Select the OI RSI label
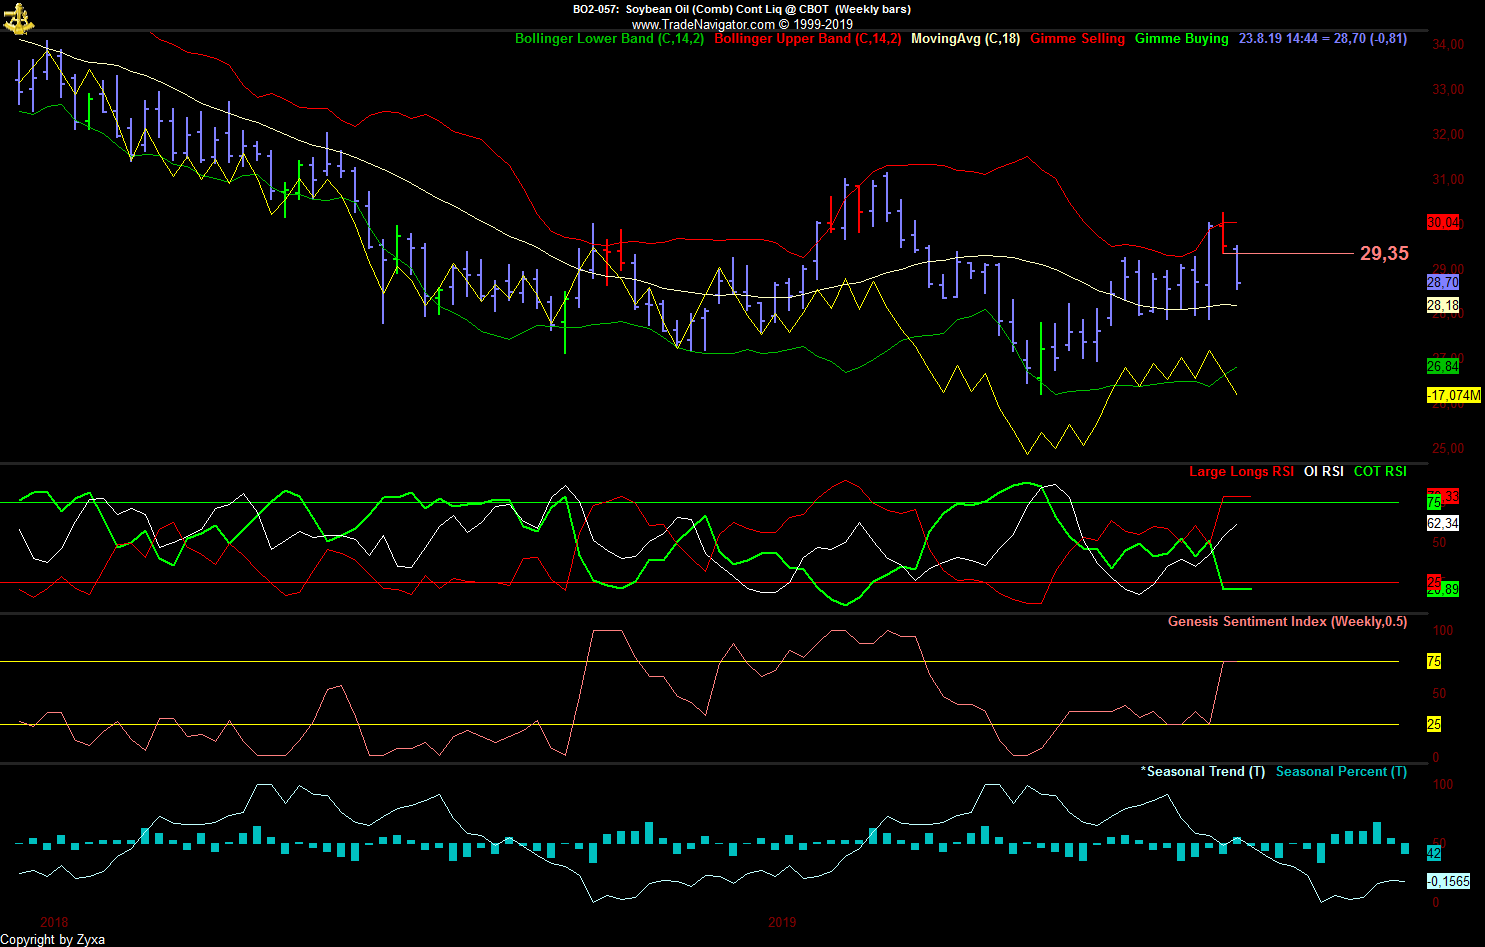 click(1323, 471)
